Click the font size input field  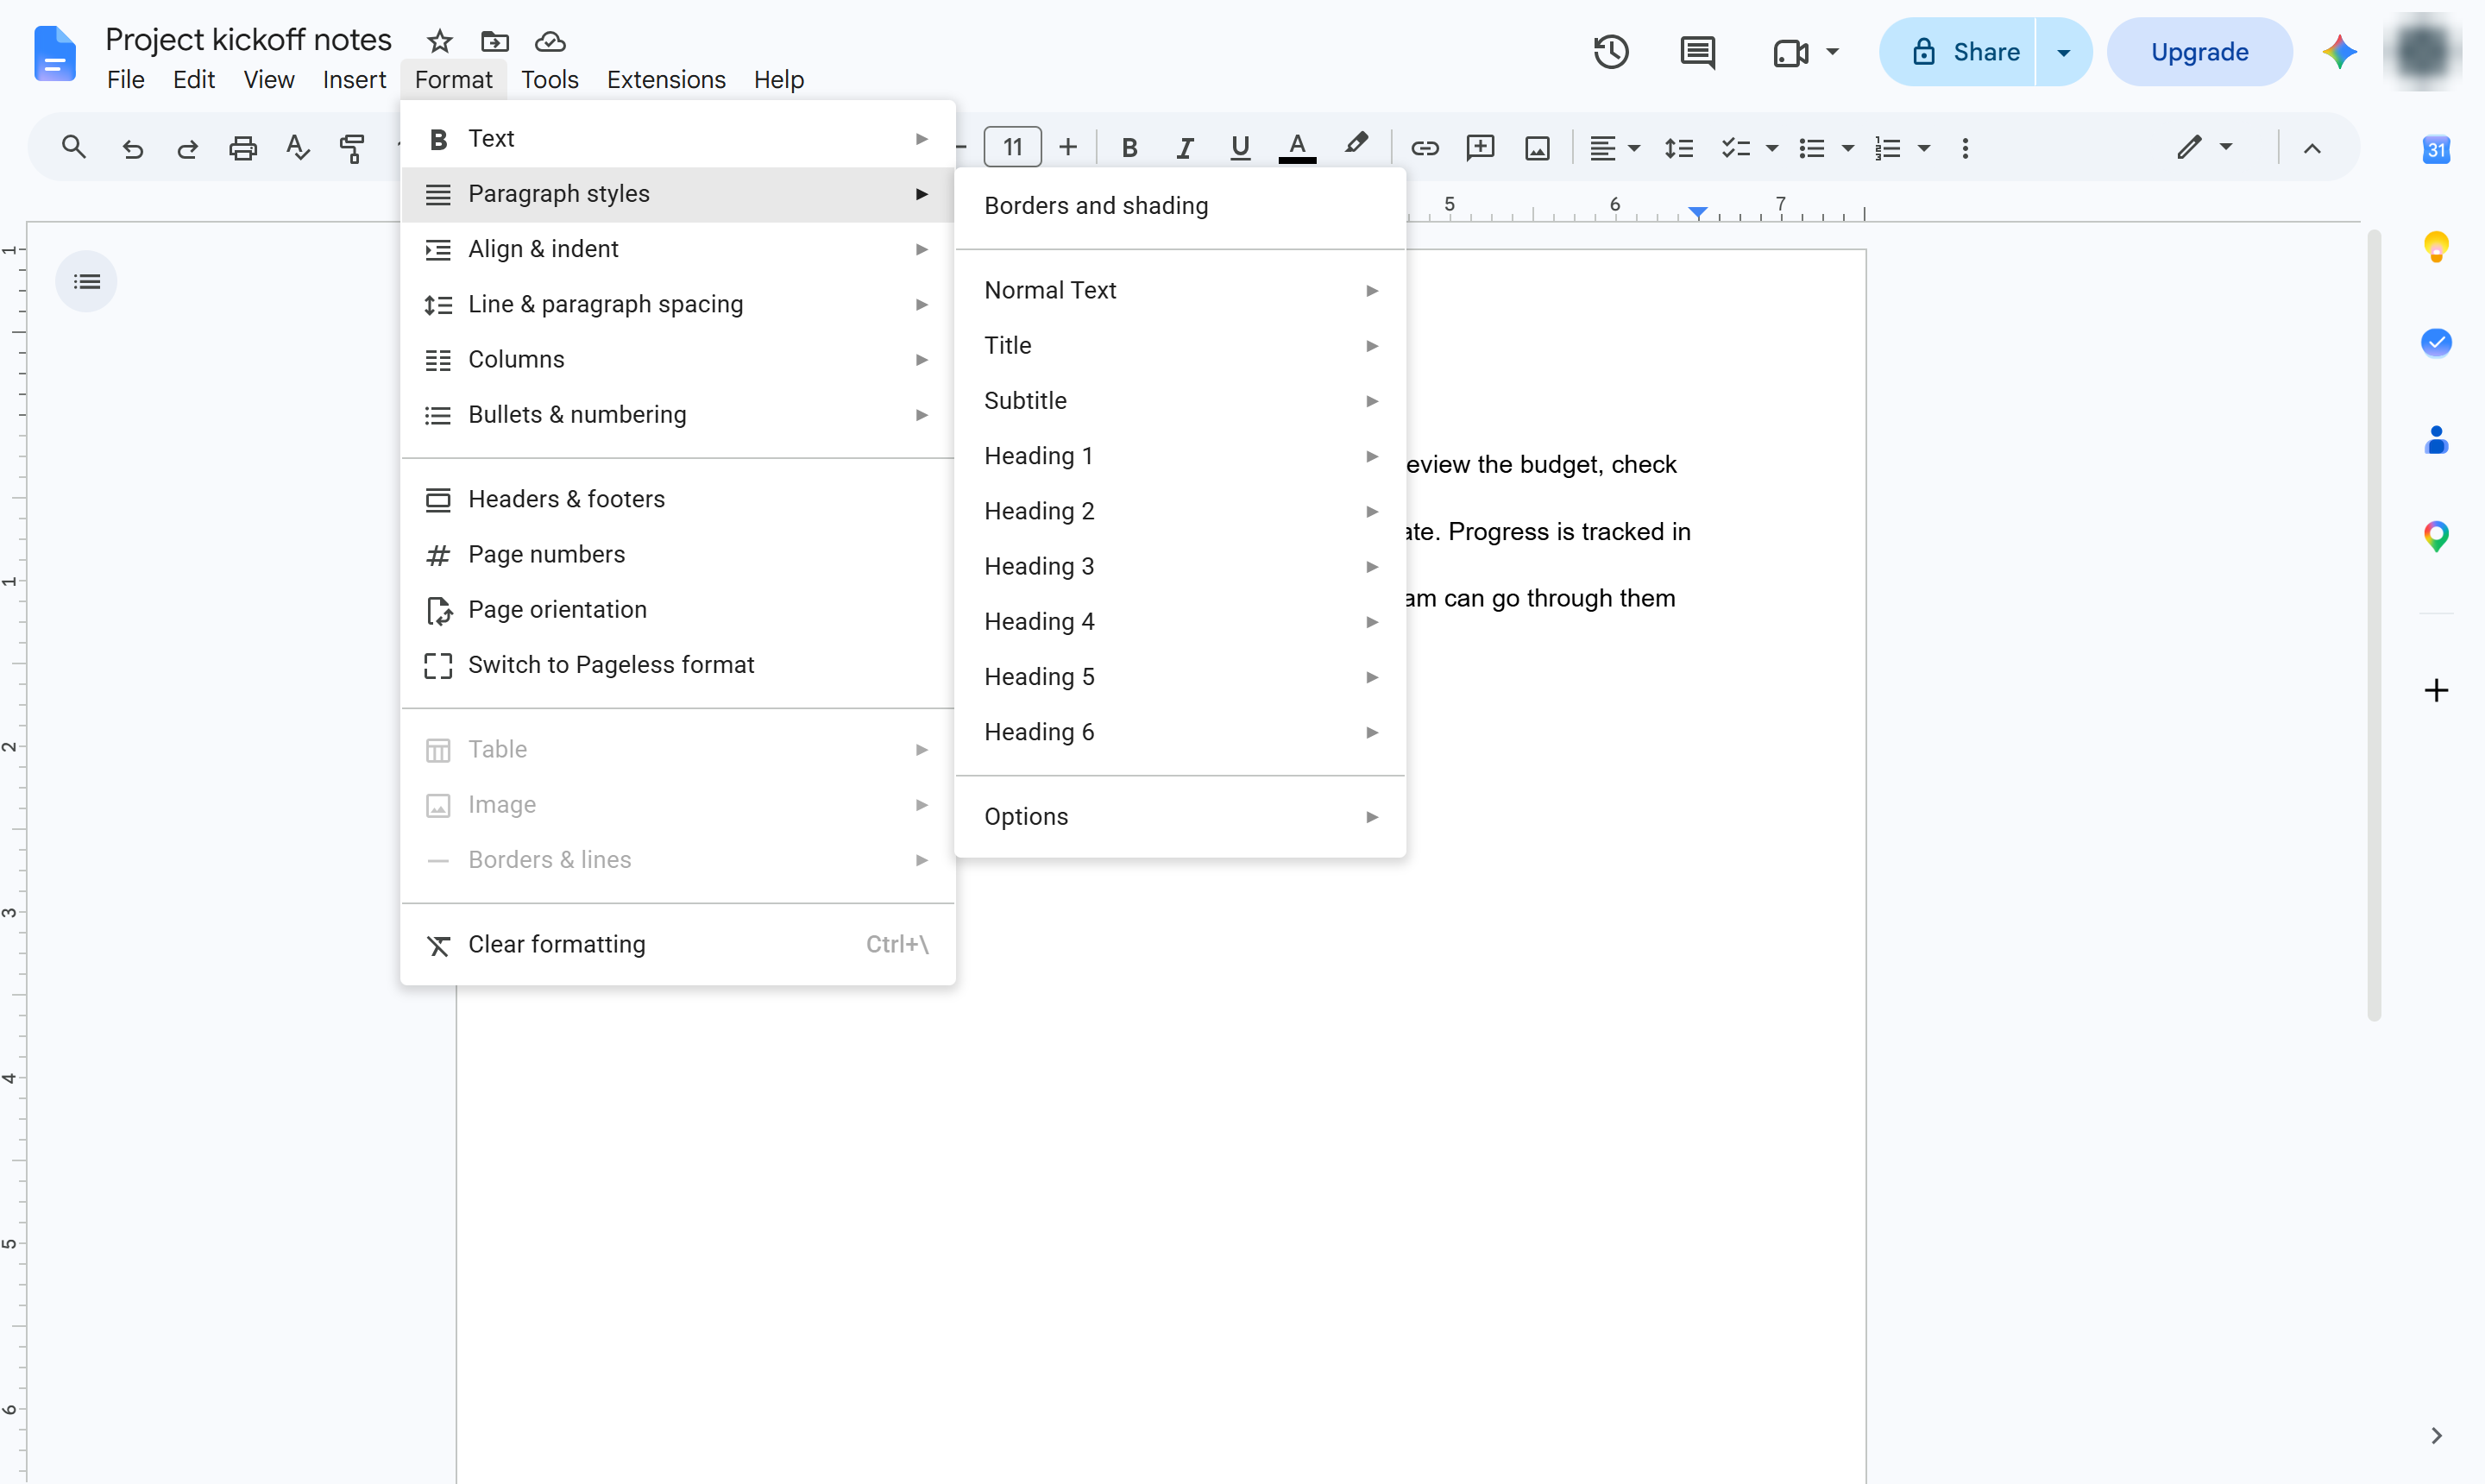(1012, 148)
